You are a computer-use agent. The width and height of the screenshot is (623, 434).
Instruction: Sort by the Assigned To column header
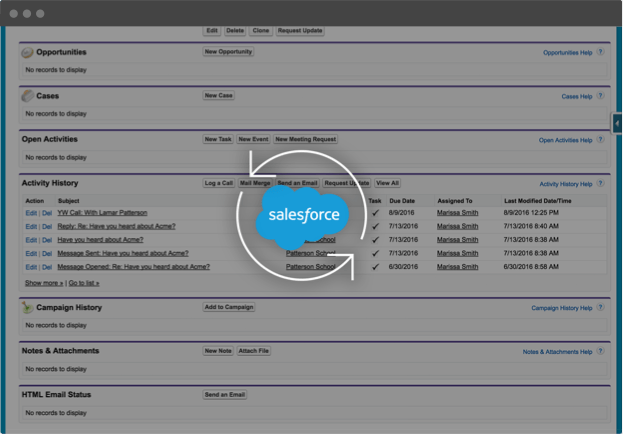point(455,201)
